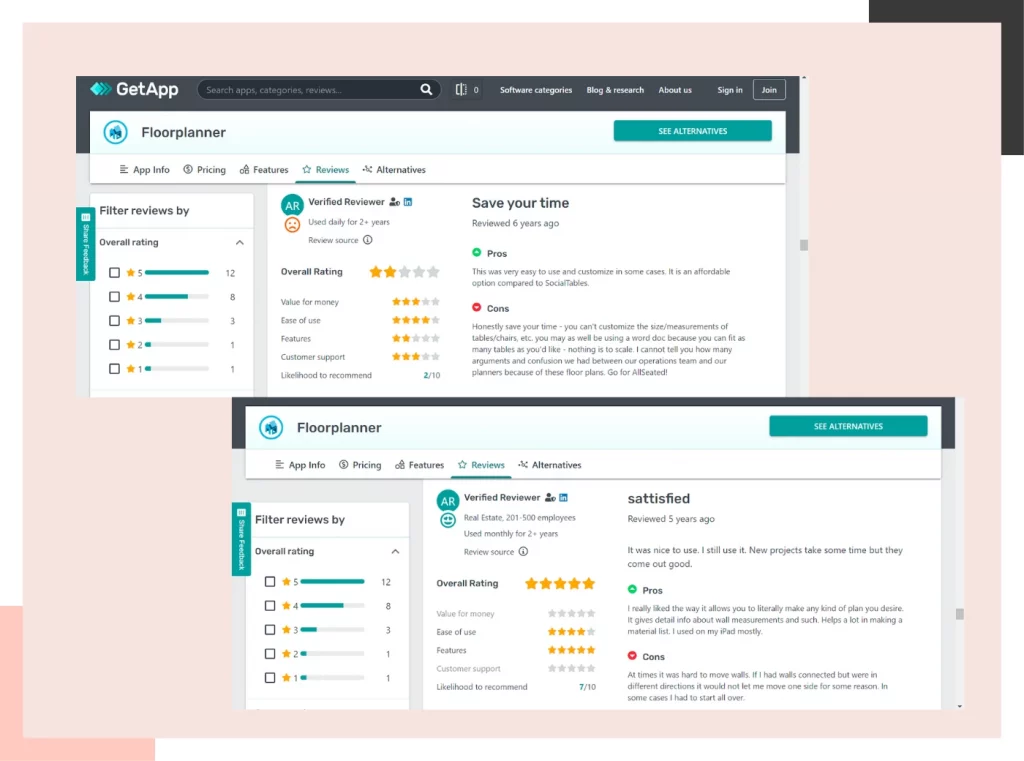Click the 'Save your time' review title
Viewport: 1024px width, 761px height.
tap(520, 203)
